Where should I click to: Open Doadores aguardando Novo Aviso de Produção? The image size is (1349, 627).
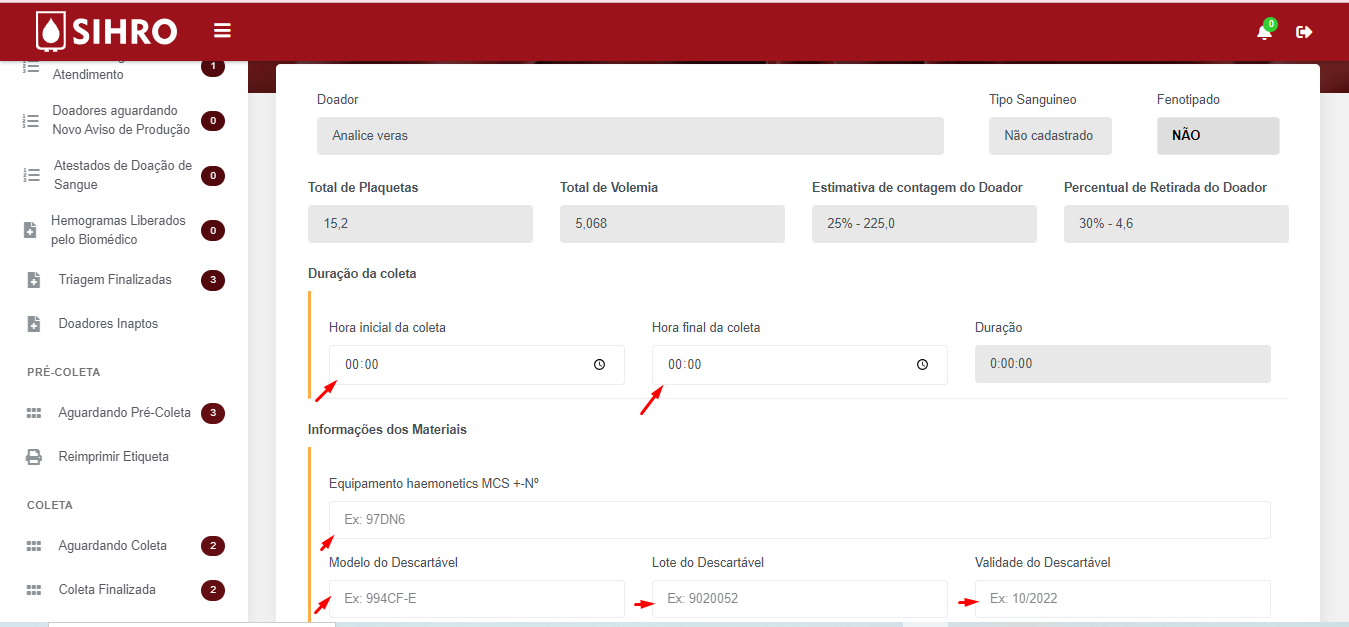pos(120,120)
